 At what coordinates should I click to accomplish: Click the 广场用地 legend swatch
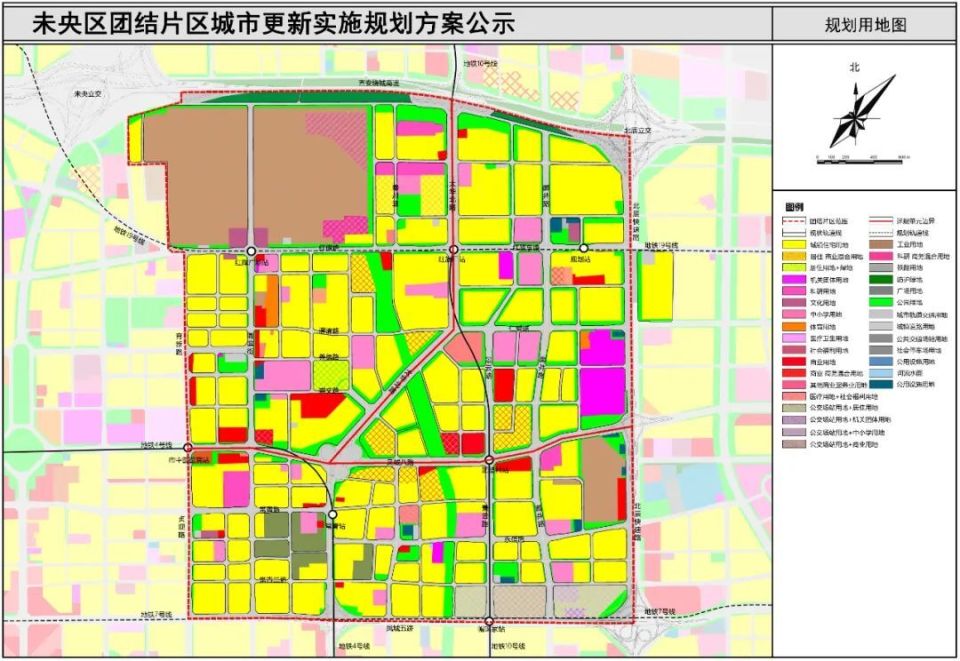pos(880,291)
